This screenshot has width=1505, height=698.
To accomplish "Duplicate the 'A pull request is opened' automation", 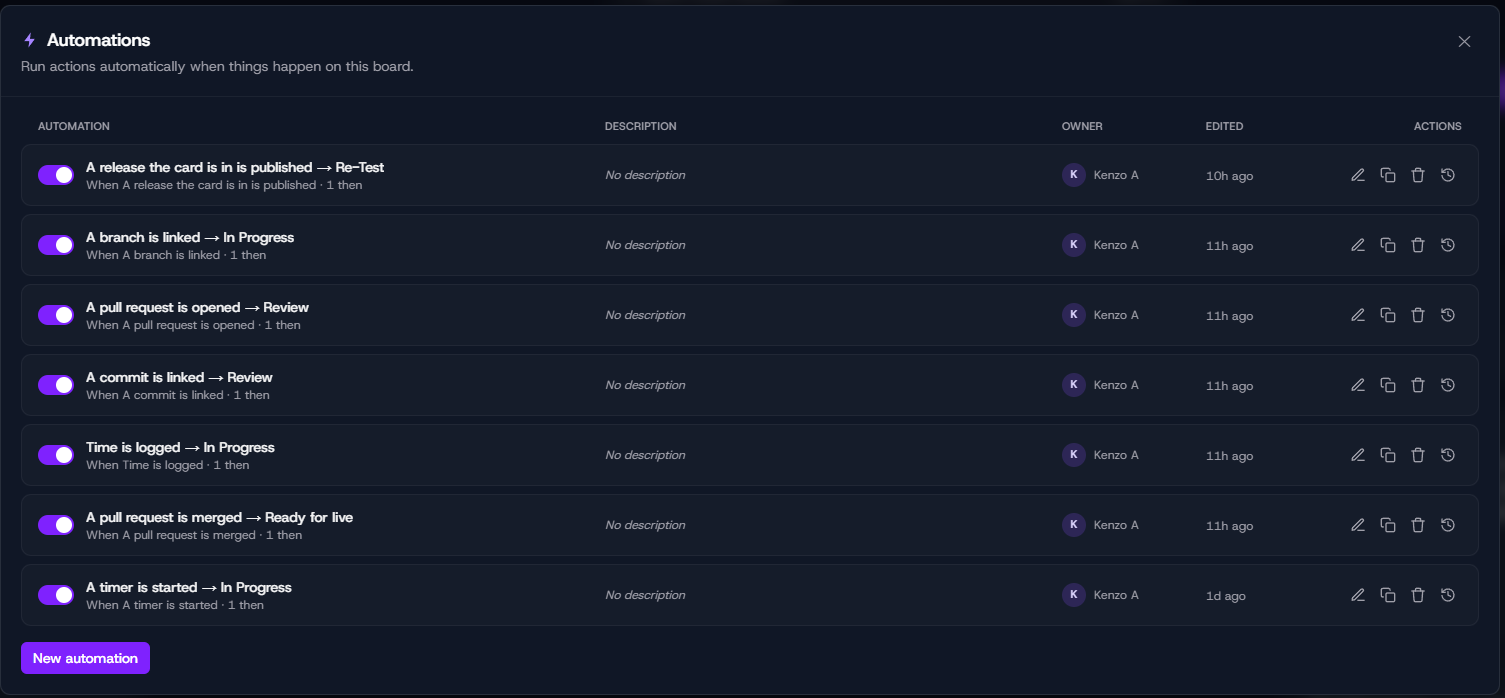I will 1388,315.
